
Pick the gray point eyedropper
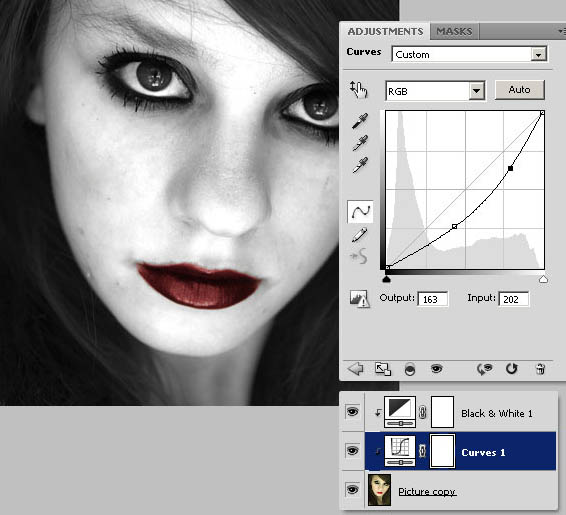click(x=360, y=143)
